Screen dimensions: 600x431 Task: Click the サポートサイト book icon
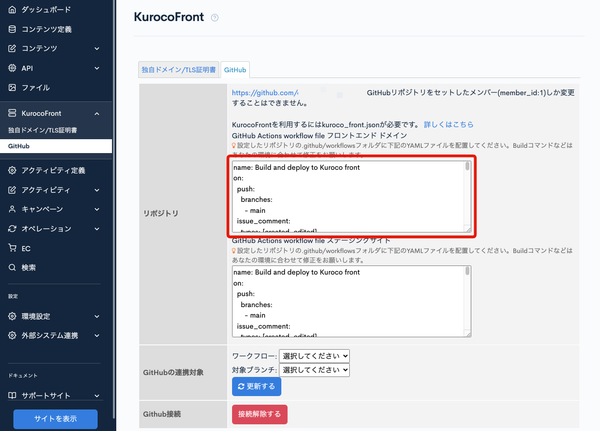[x=12, y=395]
